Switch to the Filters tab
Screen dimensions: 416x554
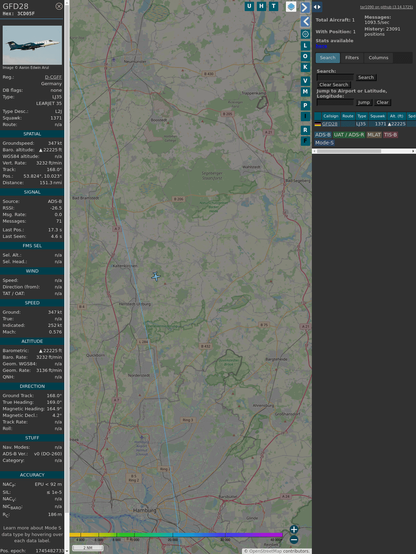pyautogui.click(x=352, y=58)
